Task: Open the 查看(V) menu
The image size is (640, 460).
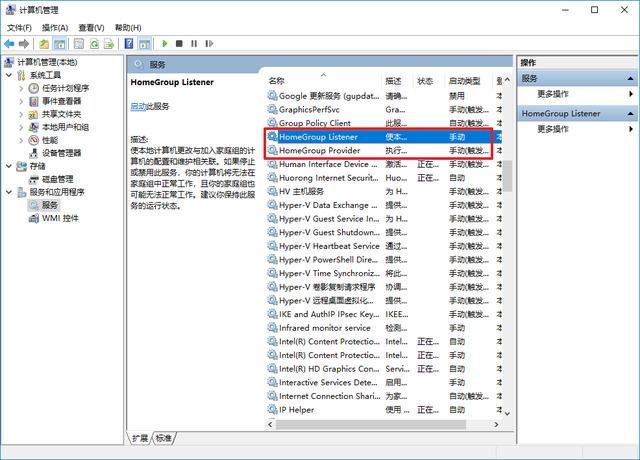Action: 91,28
